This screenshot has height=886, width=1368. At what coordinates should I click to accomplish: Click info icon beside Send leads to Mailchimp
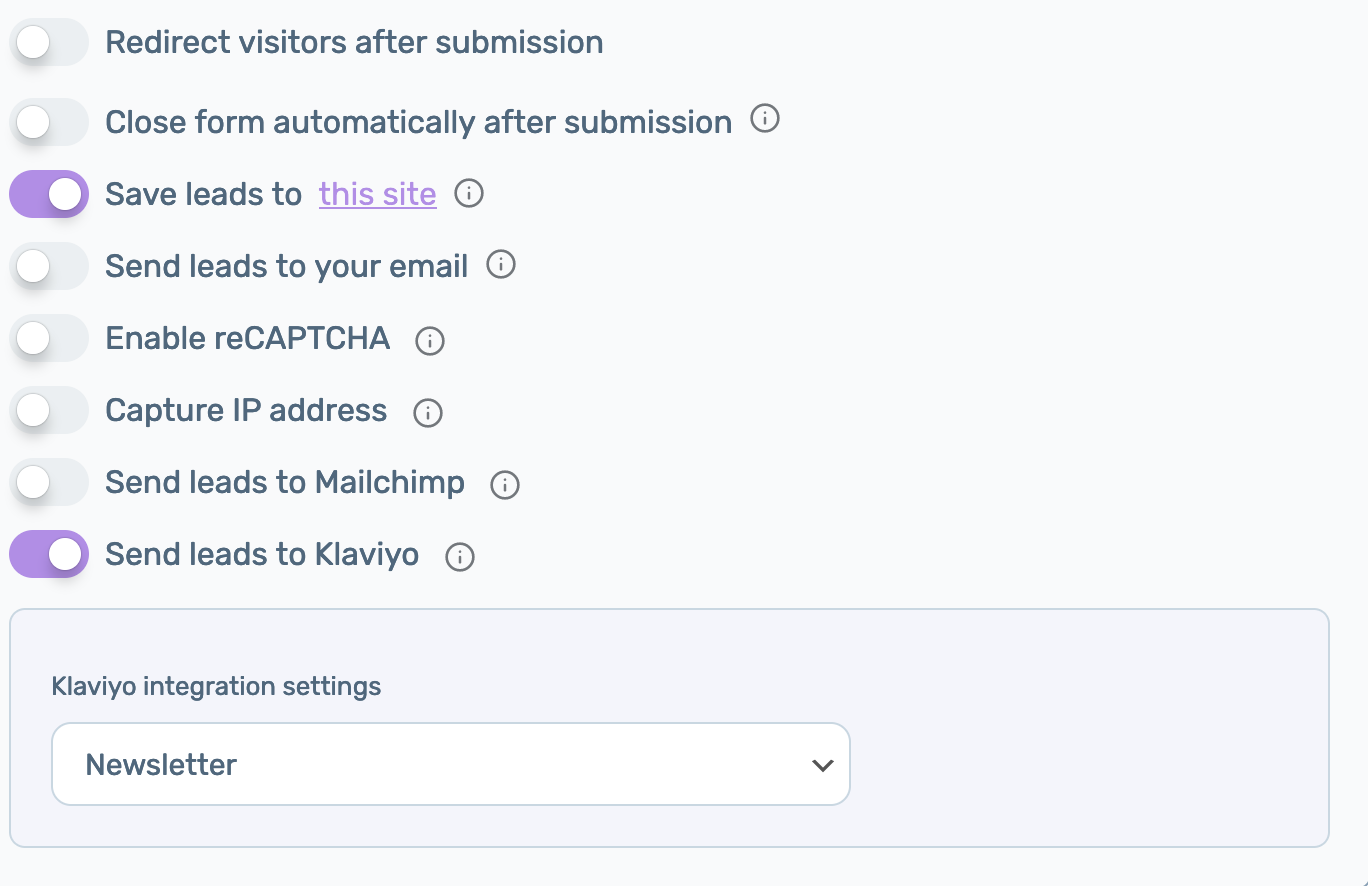point(505,485)
